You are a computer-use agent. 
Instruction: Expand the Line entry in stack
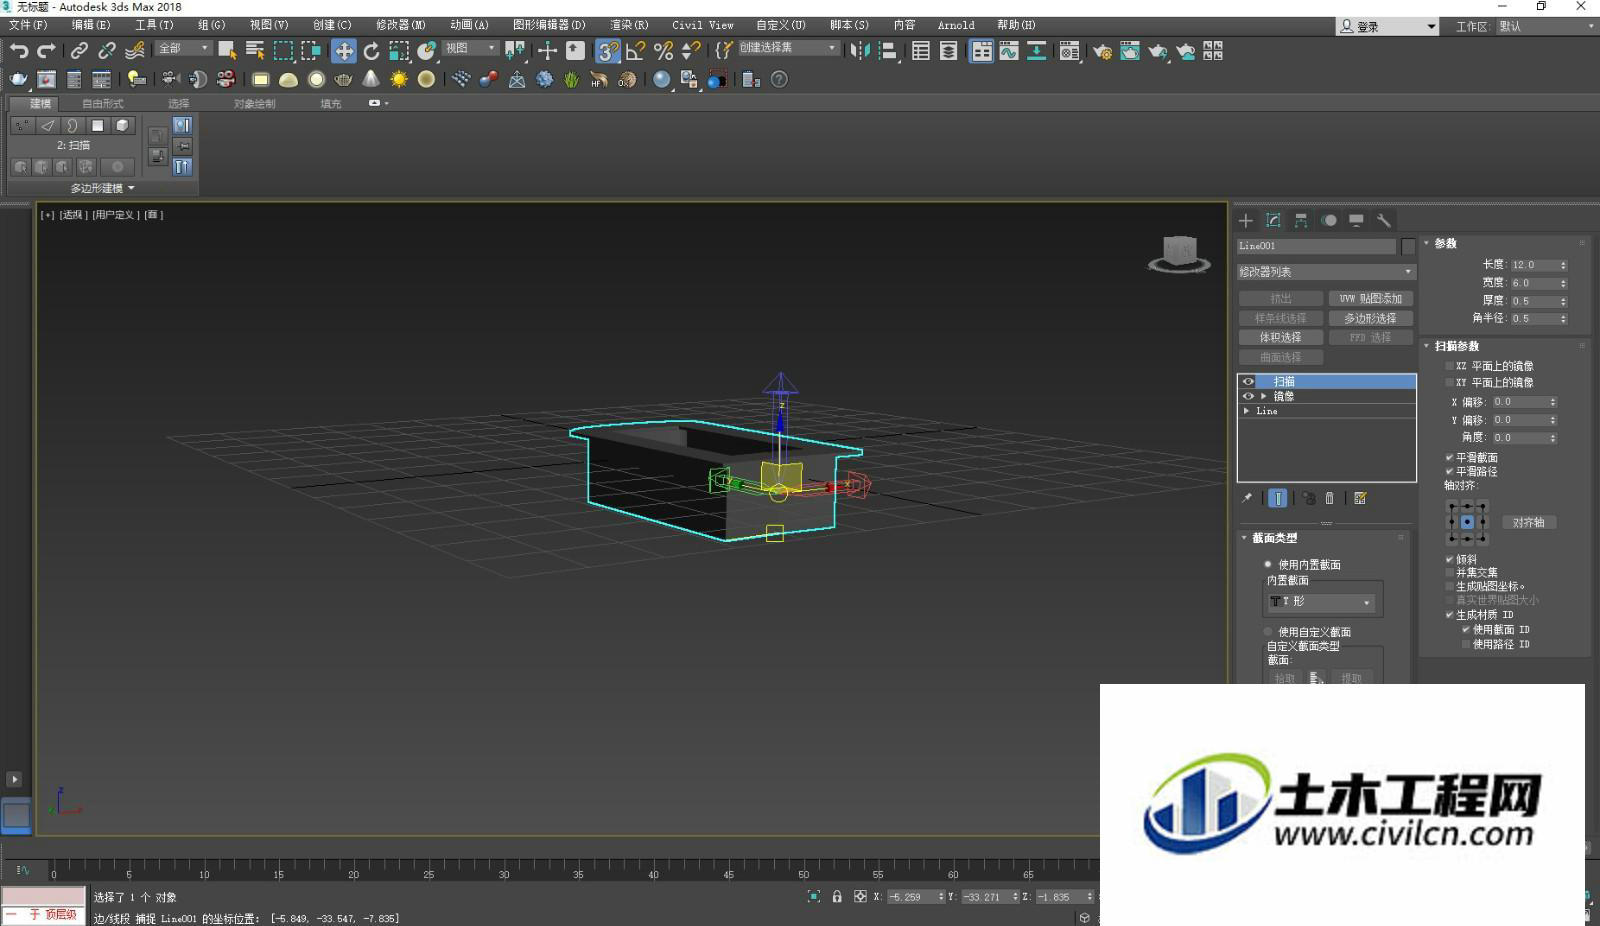pos(1246,411)
